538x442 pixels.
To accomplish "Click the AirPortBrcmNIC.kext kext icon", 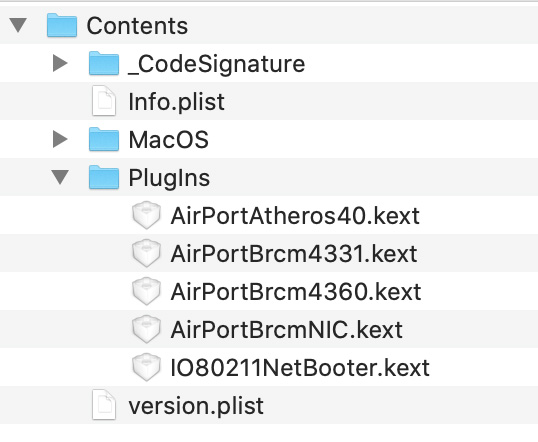I will (146, 329).
